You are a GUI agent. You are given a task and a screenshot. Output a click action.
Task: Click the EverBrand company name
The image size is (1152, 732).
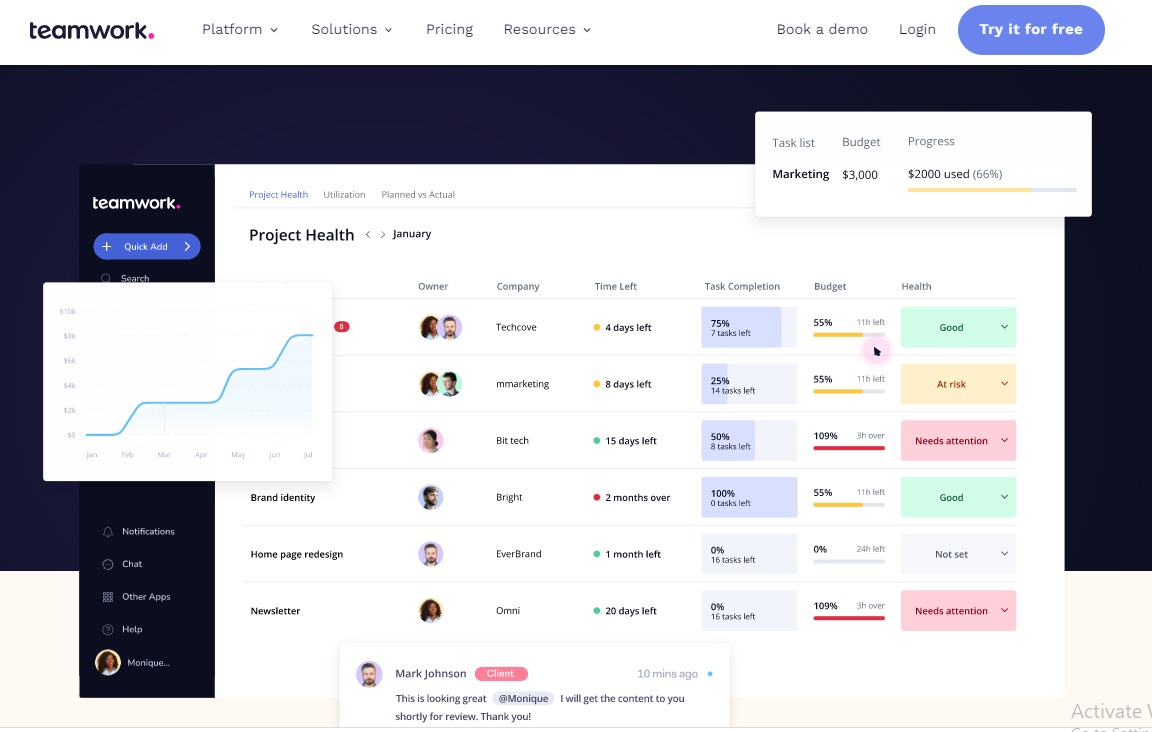(x=519, y=554)
